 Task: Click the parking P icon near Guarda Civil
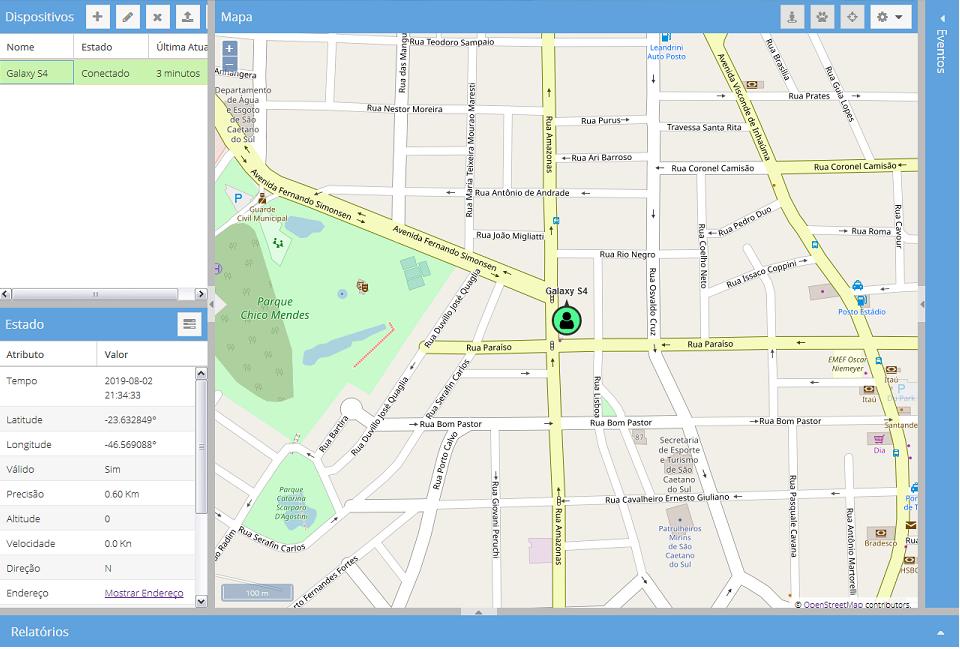coord(238,198)
